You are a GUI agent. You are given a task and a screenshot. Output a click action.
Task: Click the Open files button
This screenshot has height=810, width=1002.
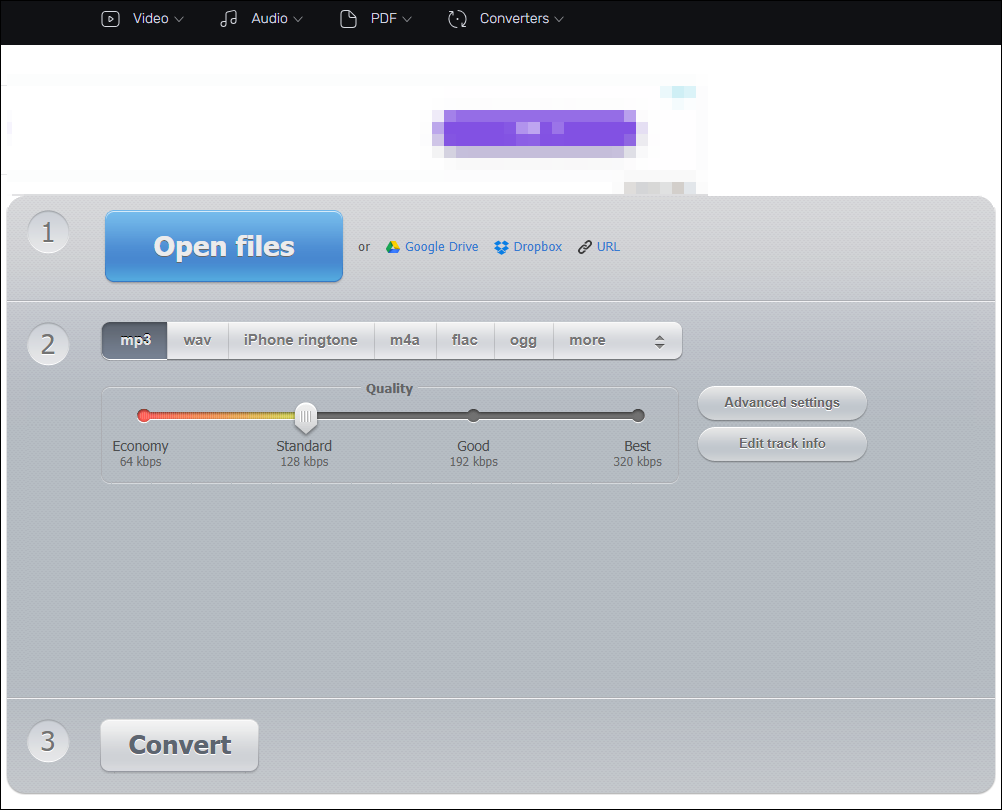pos(224,246)
